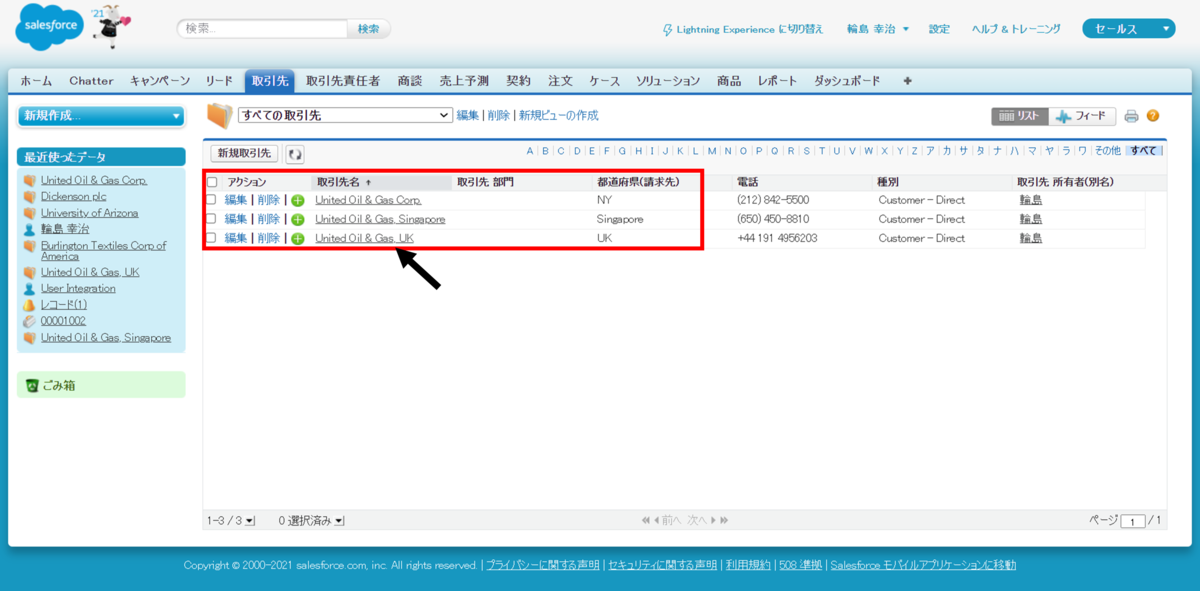
Task: Click 設定 link in header
Action: pos(939,29)
